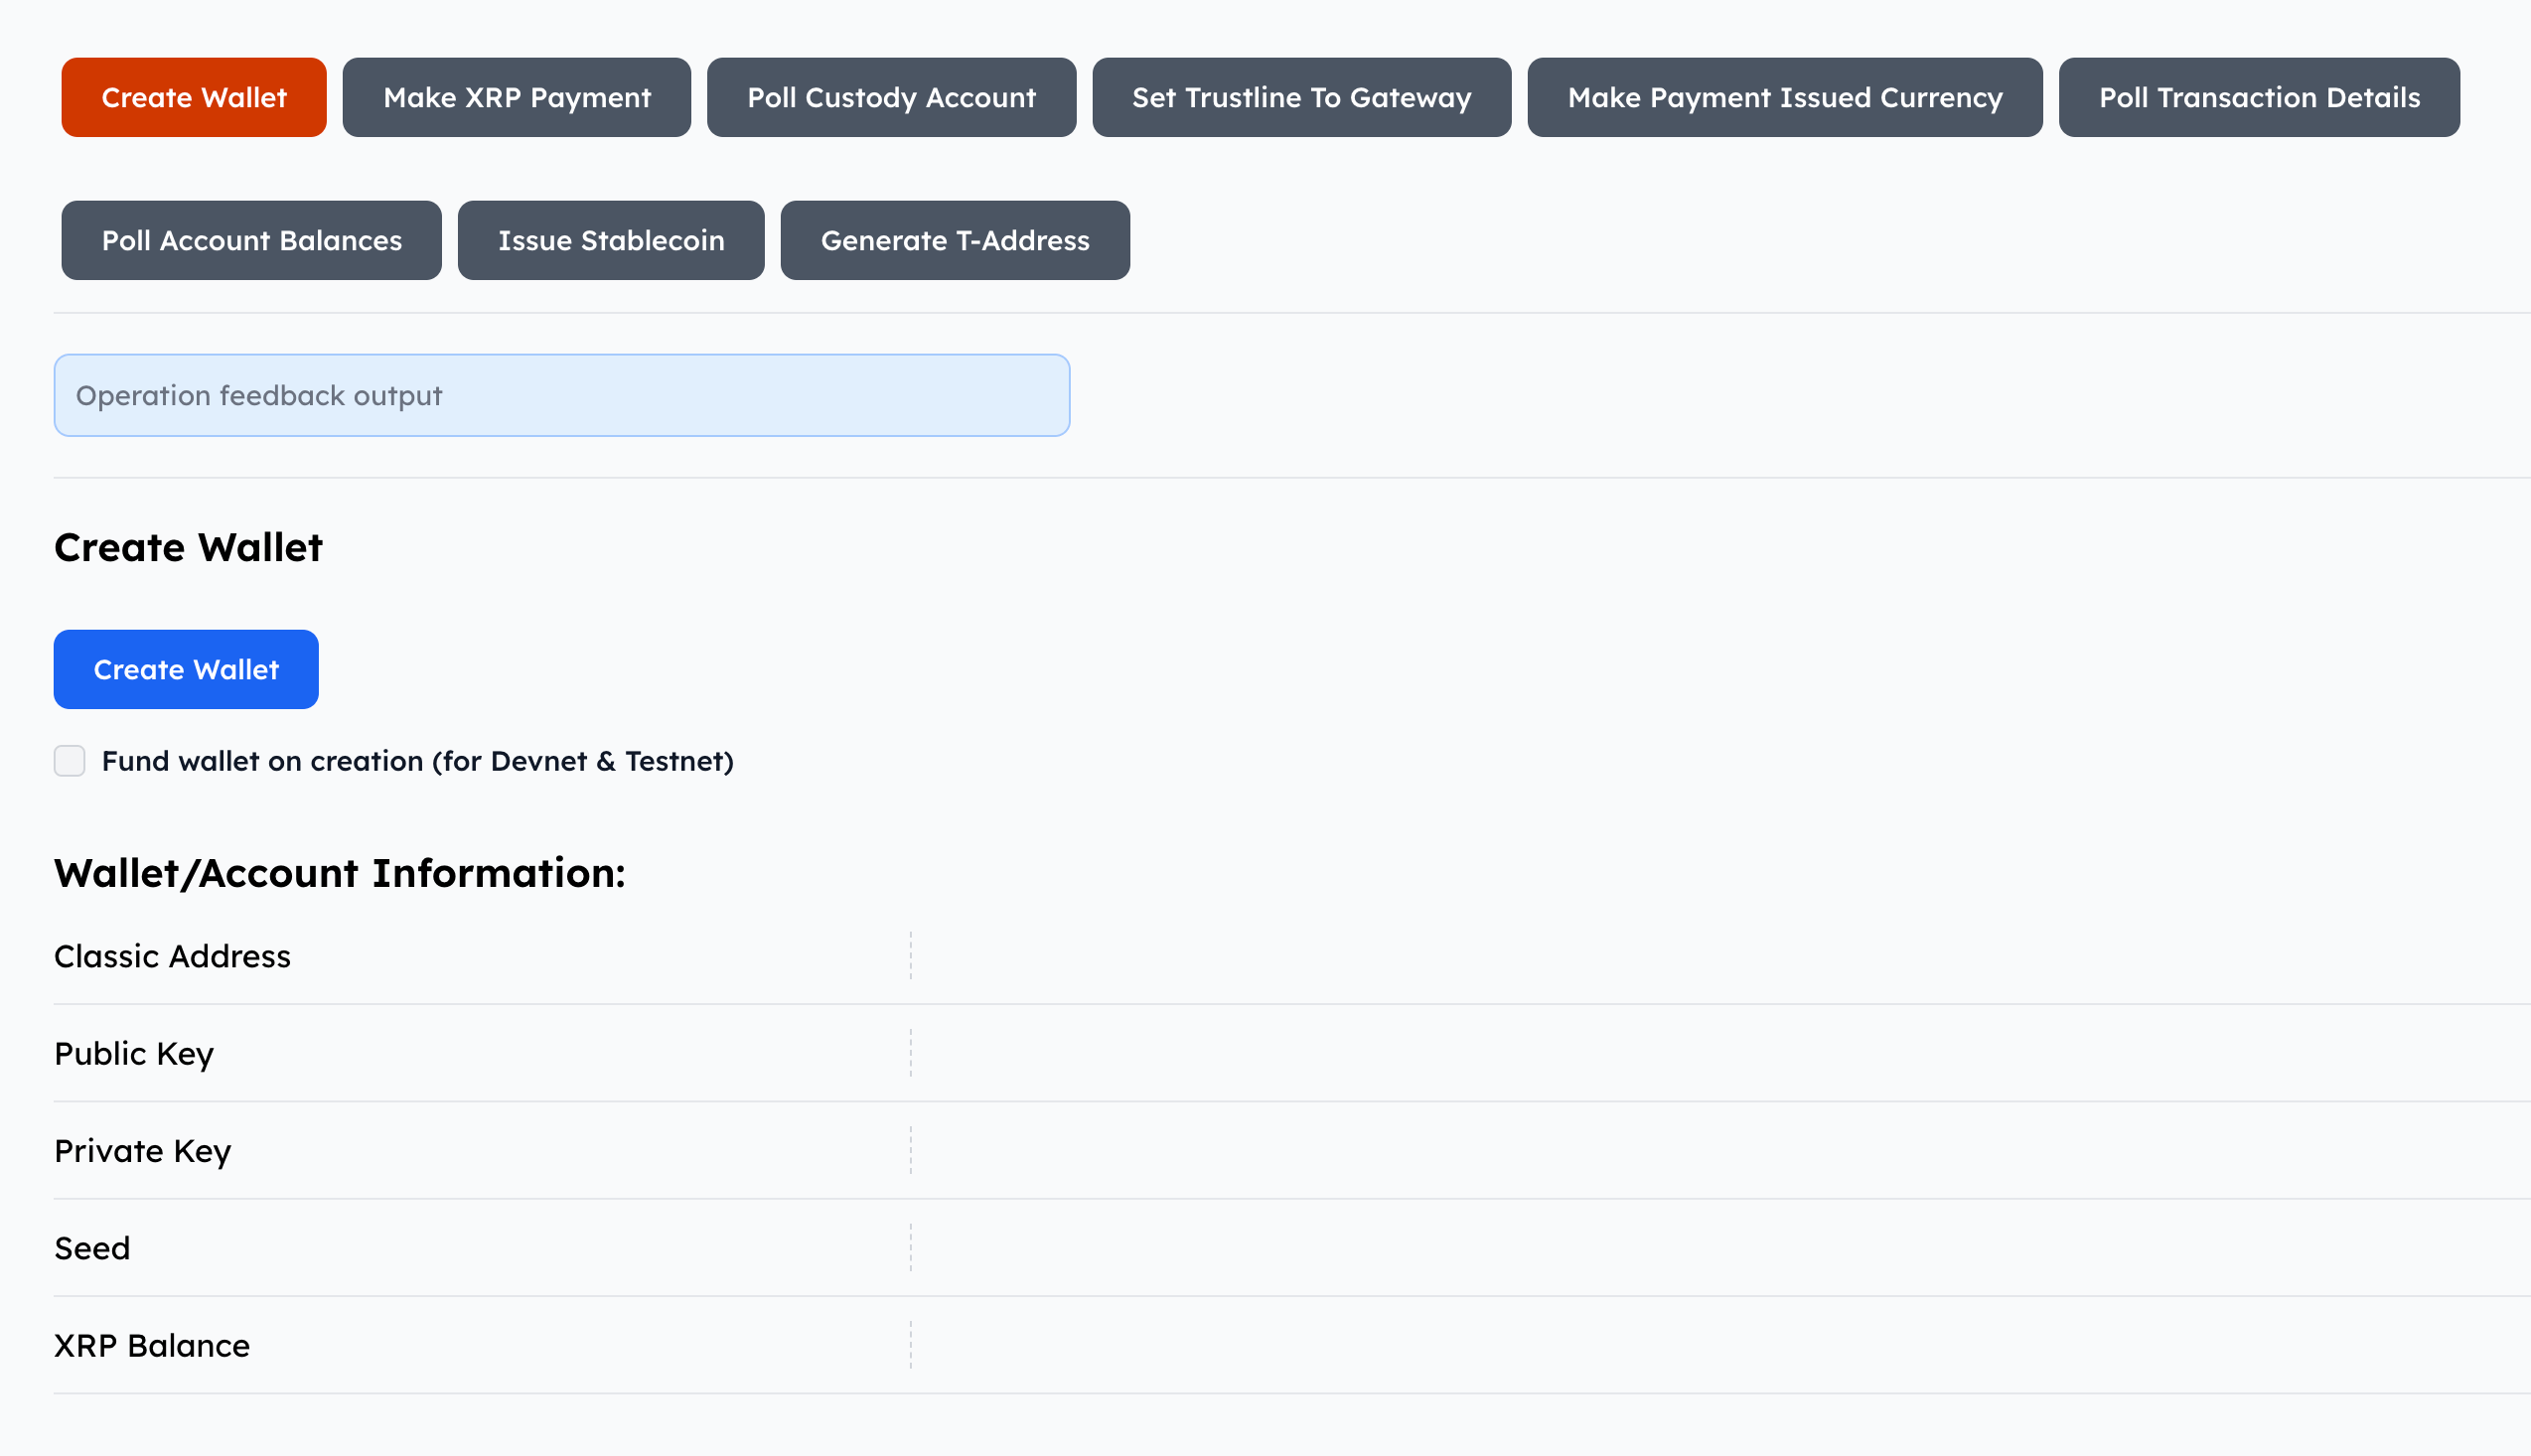Open the Poll Account Balances panel

251,240
